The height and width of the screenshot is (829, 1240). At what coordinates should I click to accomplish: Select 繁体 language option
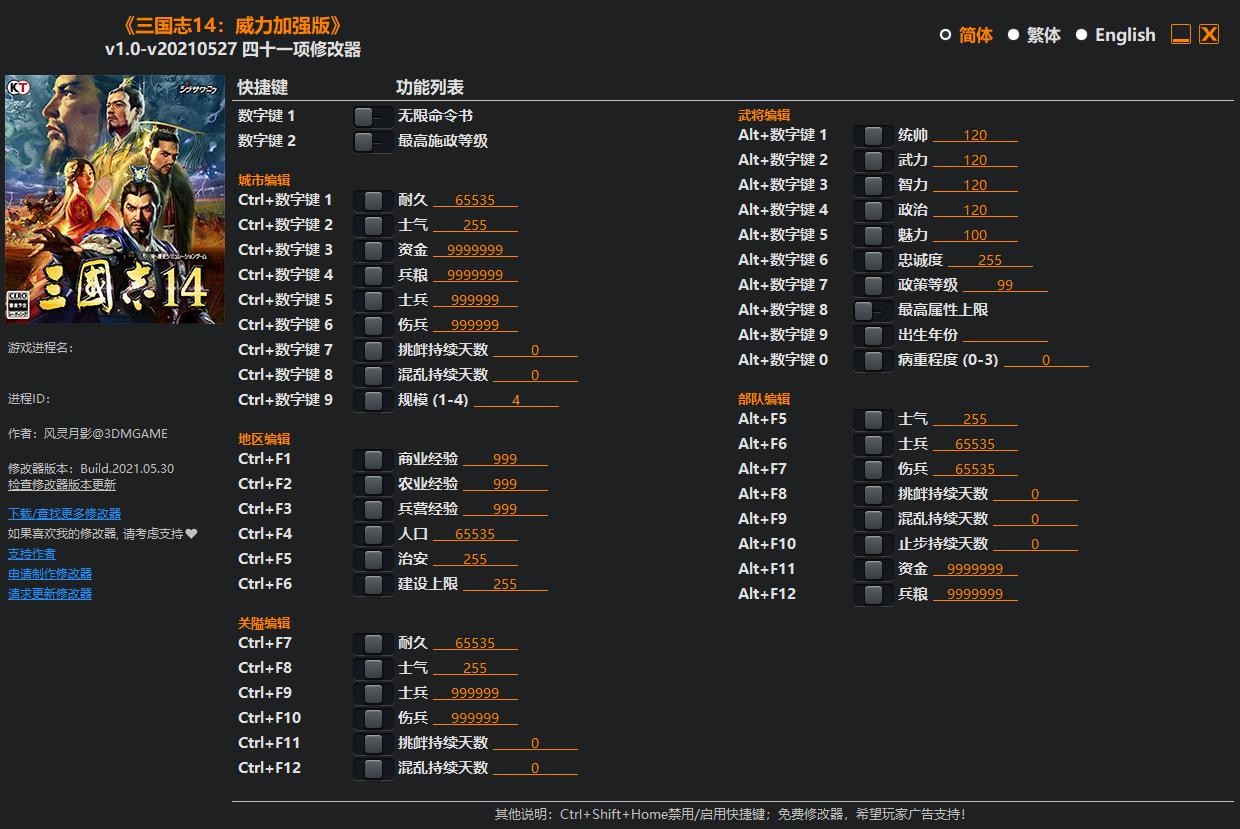coord(1034,35)
